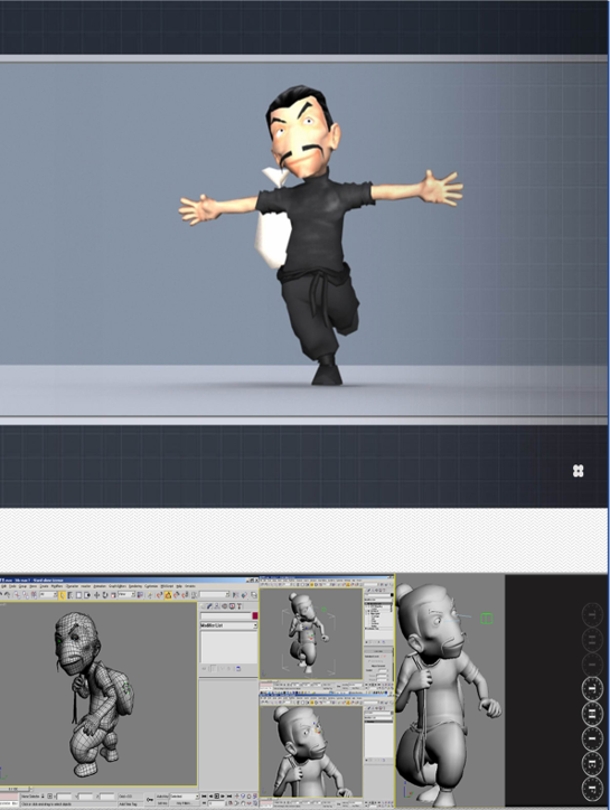Click the Auto Key button
Viewport: 610px width, 810px height.
pyautogui.click(x=162, y=796)
